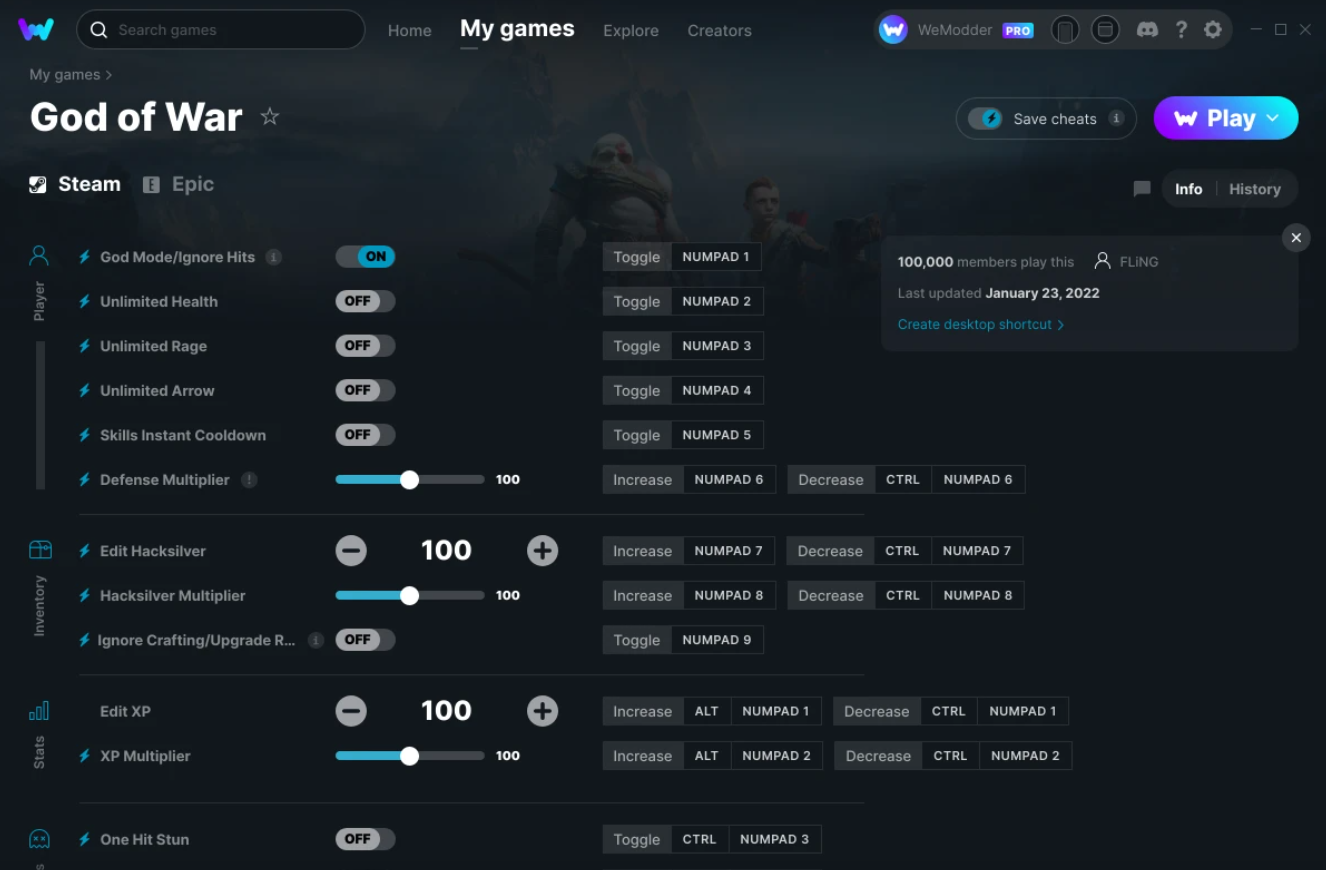
Task: Click the Play button
Action: pyautogui.click(x=1226, y=118)
